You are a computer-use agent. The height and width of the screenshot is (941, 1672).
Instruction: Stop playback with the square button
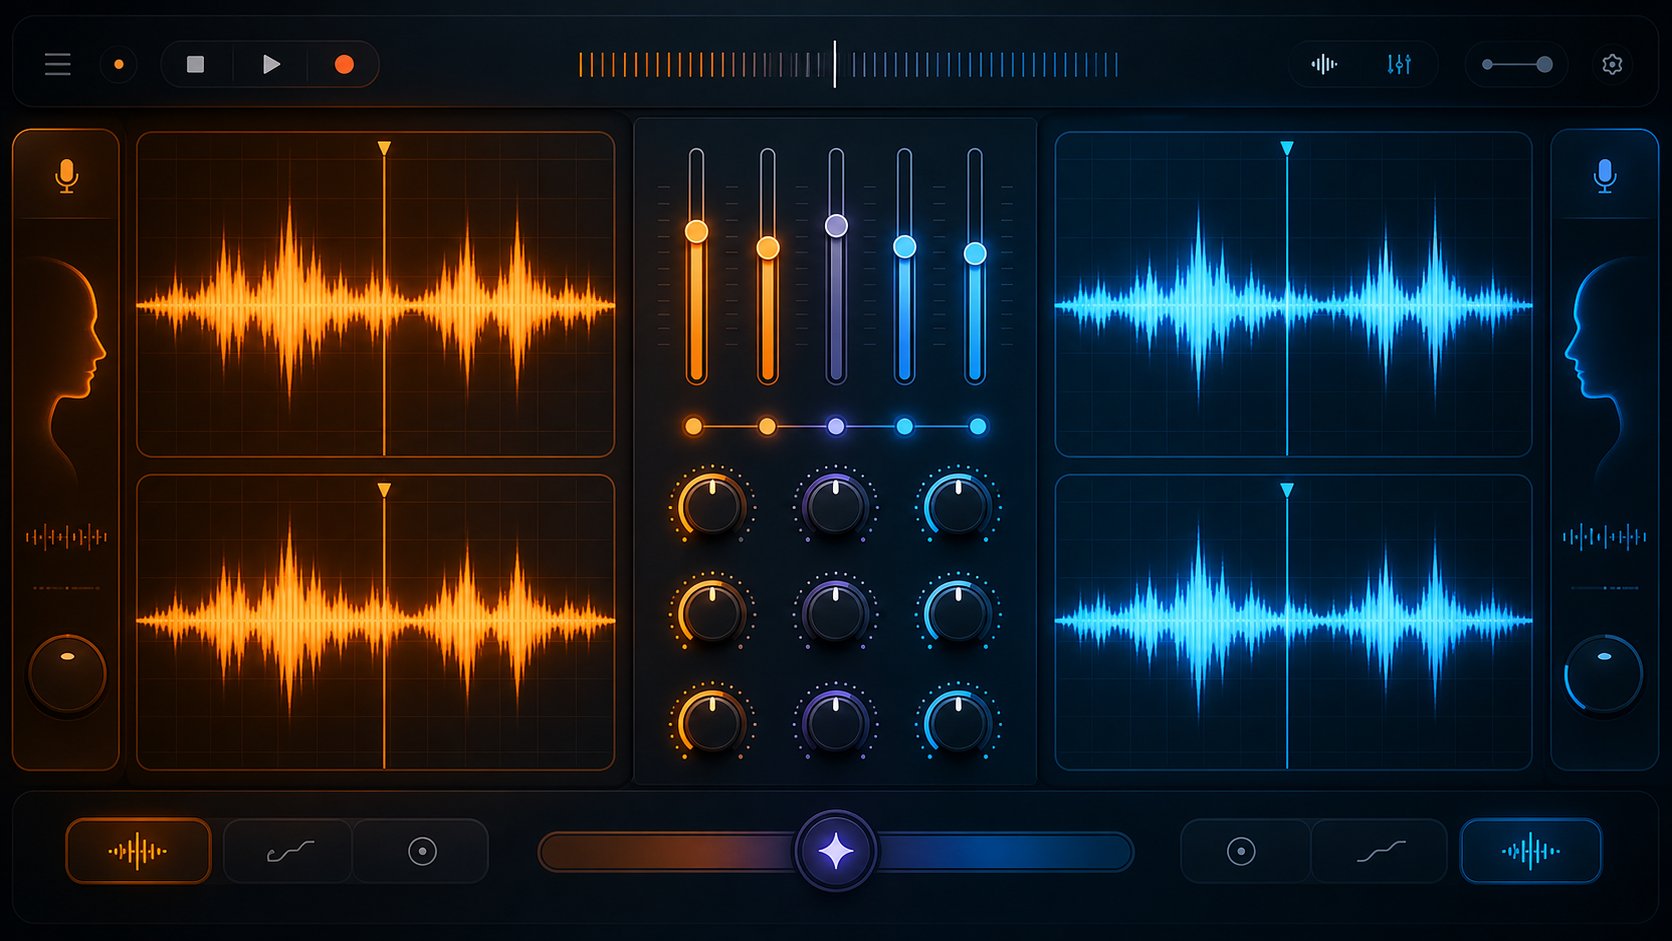(196, 65)
